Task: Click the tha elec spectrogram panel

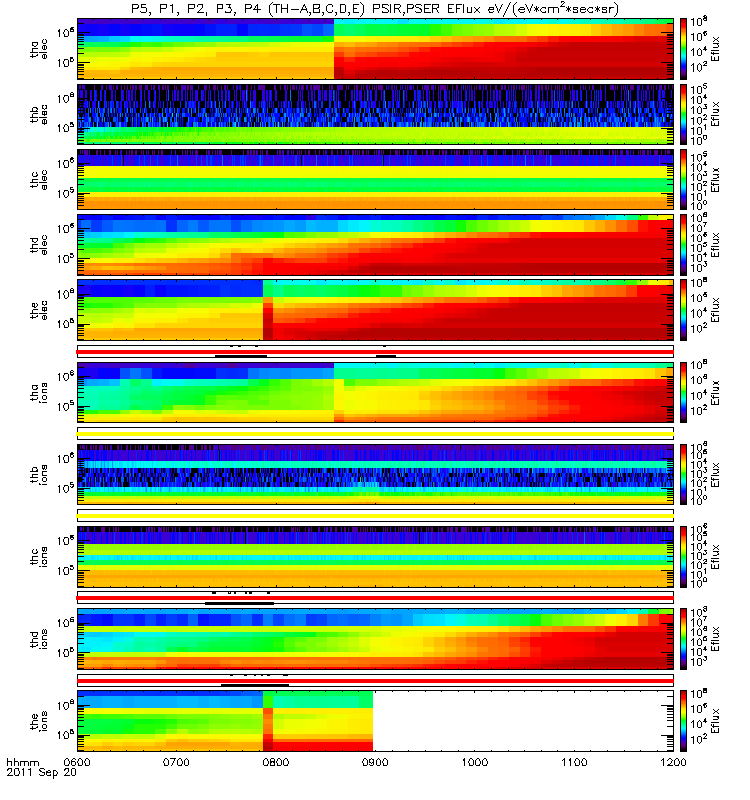Action: (375, 48)
